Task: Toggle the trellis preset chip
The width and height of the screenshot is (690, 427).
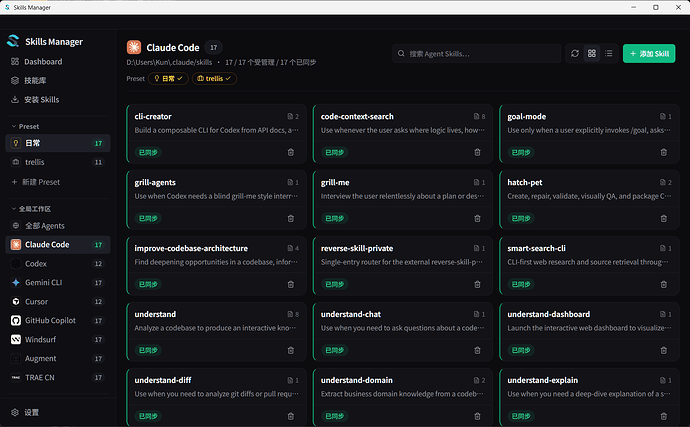Action: tap(214, 78)
